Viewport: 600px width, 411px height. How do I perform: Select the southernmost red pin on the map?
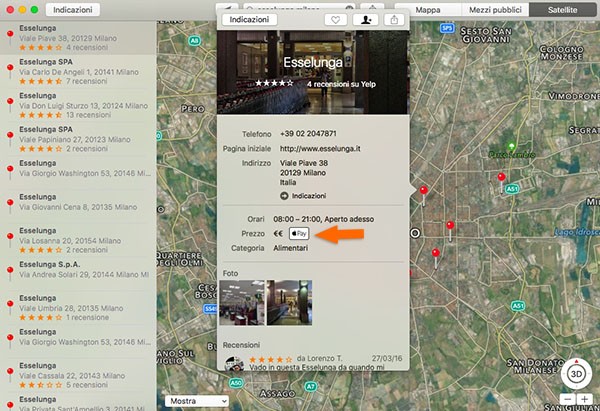(435, 253)
